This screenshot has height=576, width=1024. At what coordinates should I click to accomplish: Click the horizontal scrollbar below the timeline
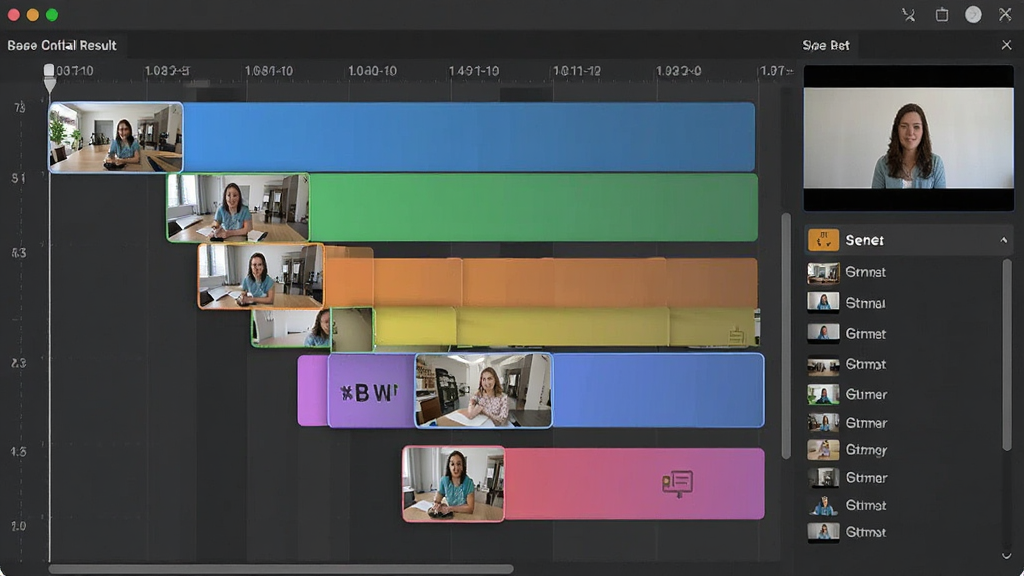[281, 569]
